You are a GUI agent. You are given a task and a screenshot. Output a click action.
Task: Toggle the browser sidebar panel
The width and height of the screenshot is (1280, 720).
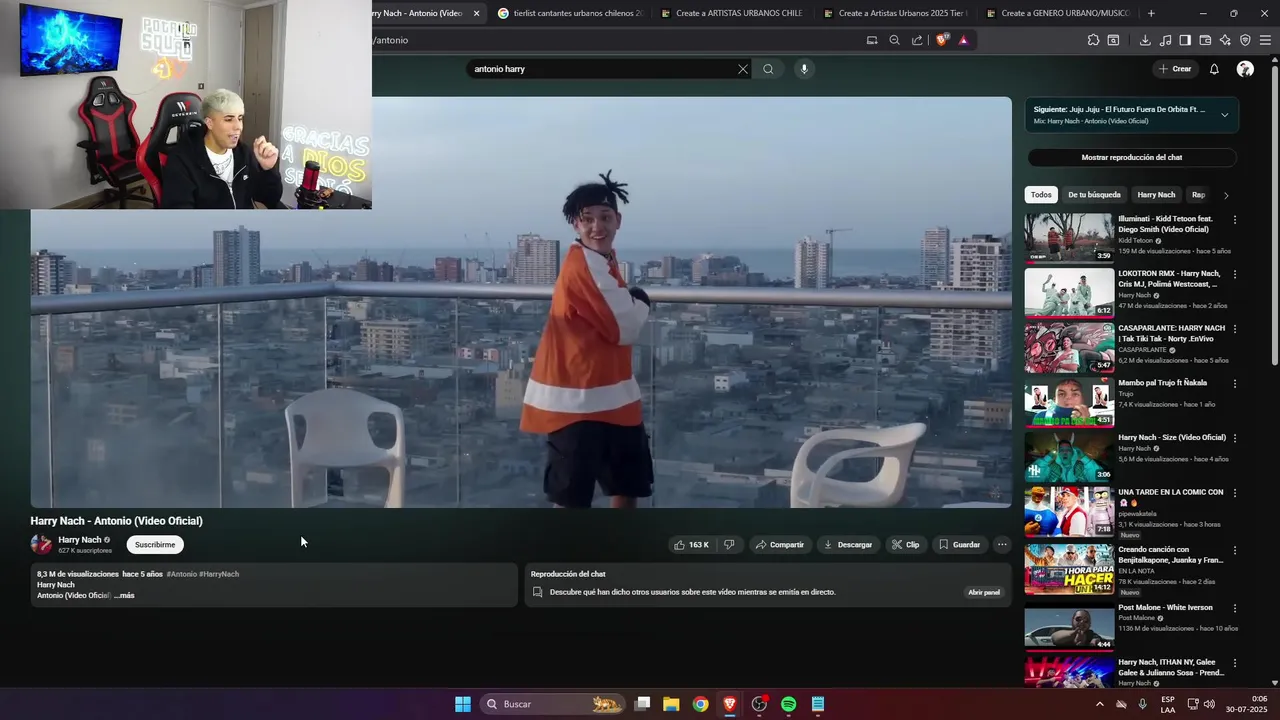(x=1185, y=40)
